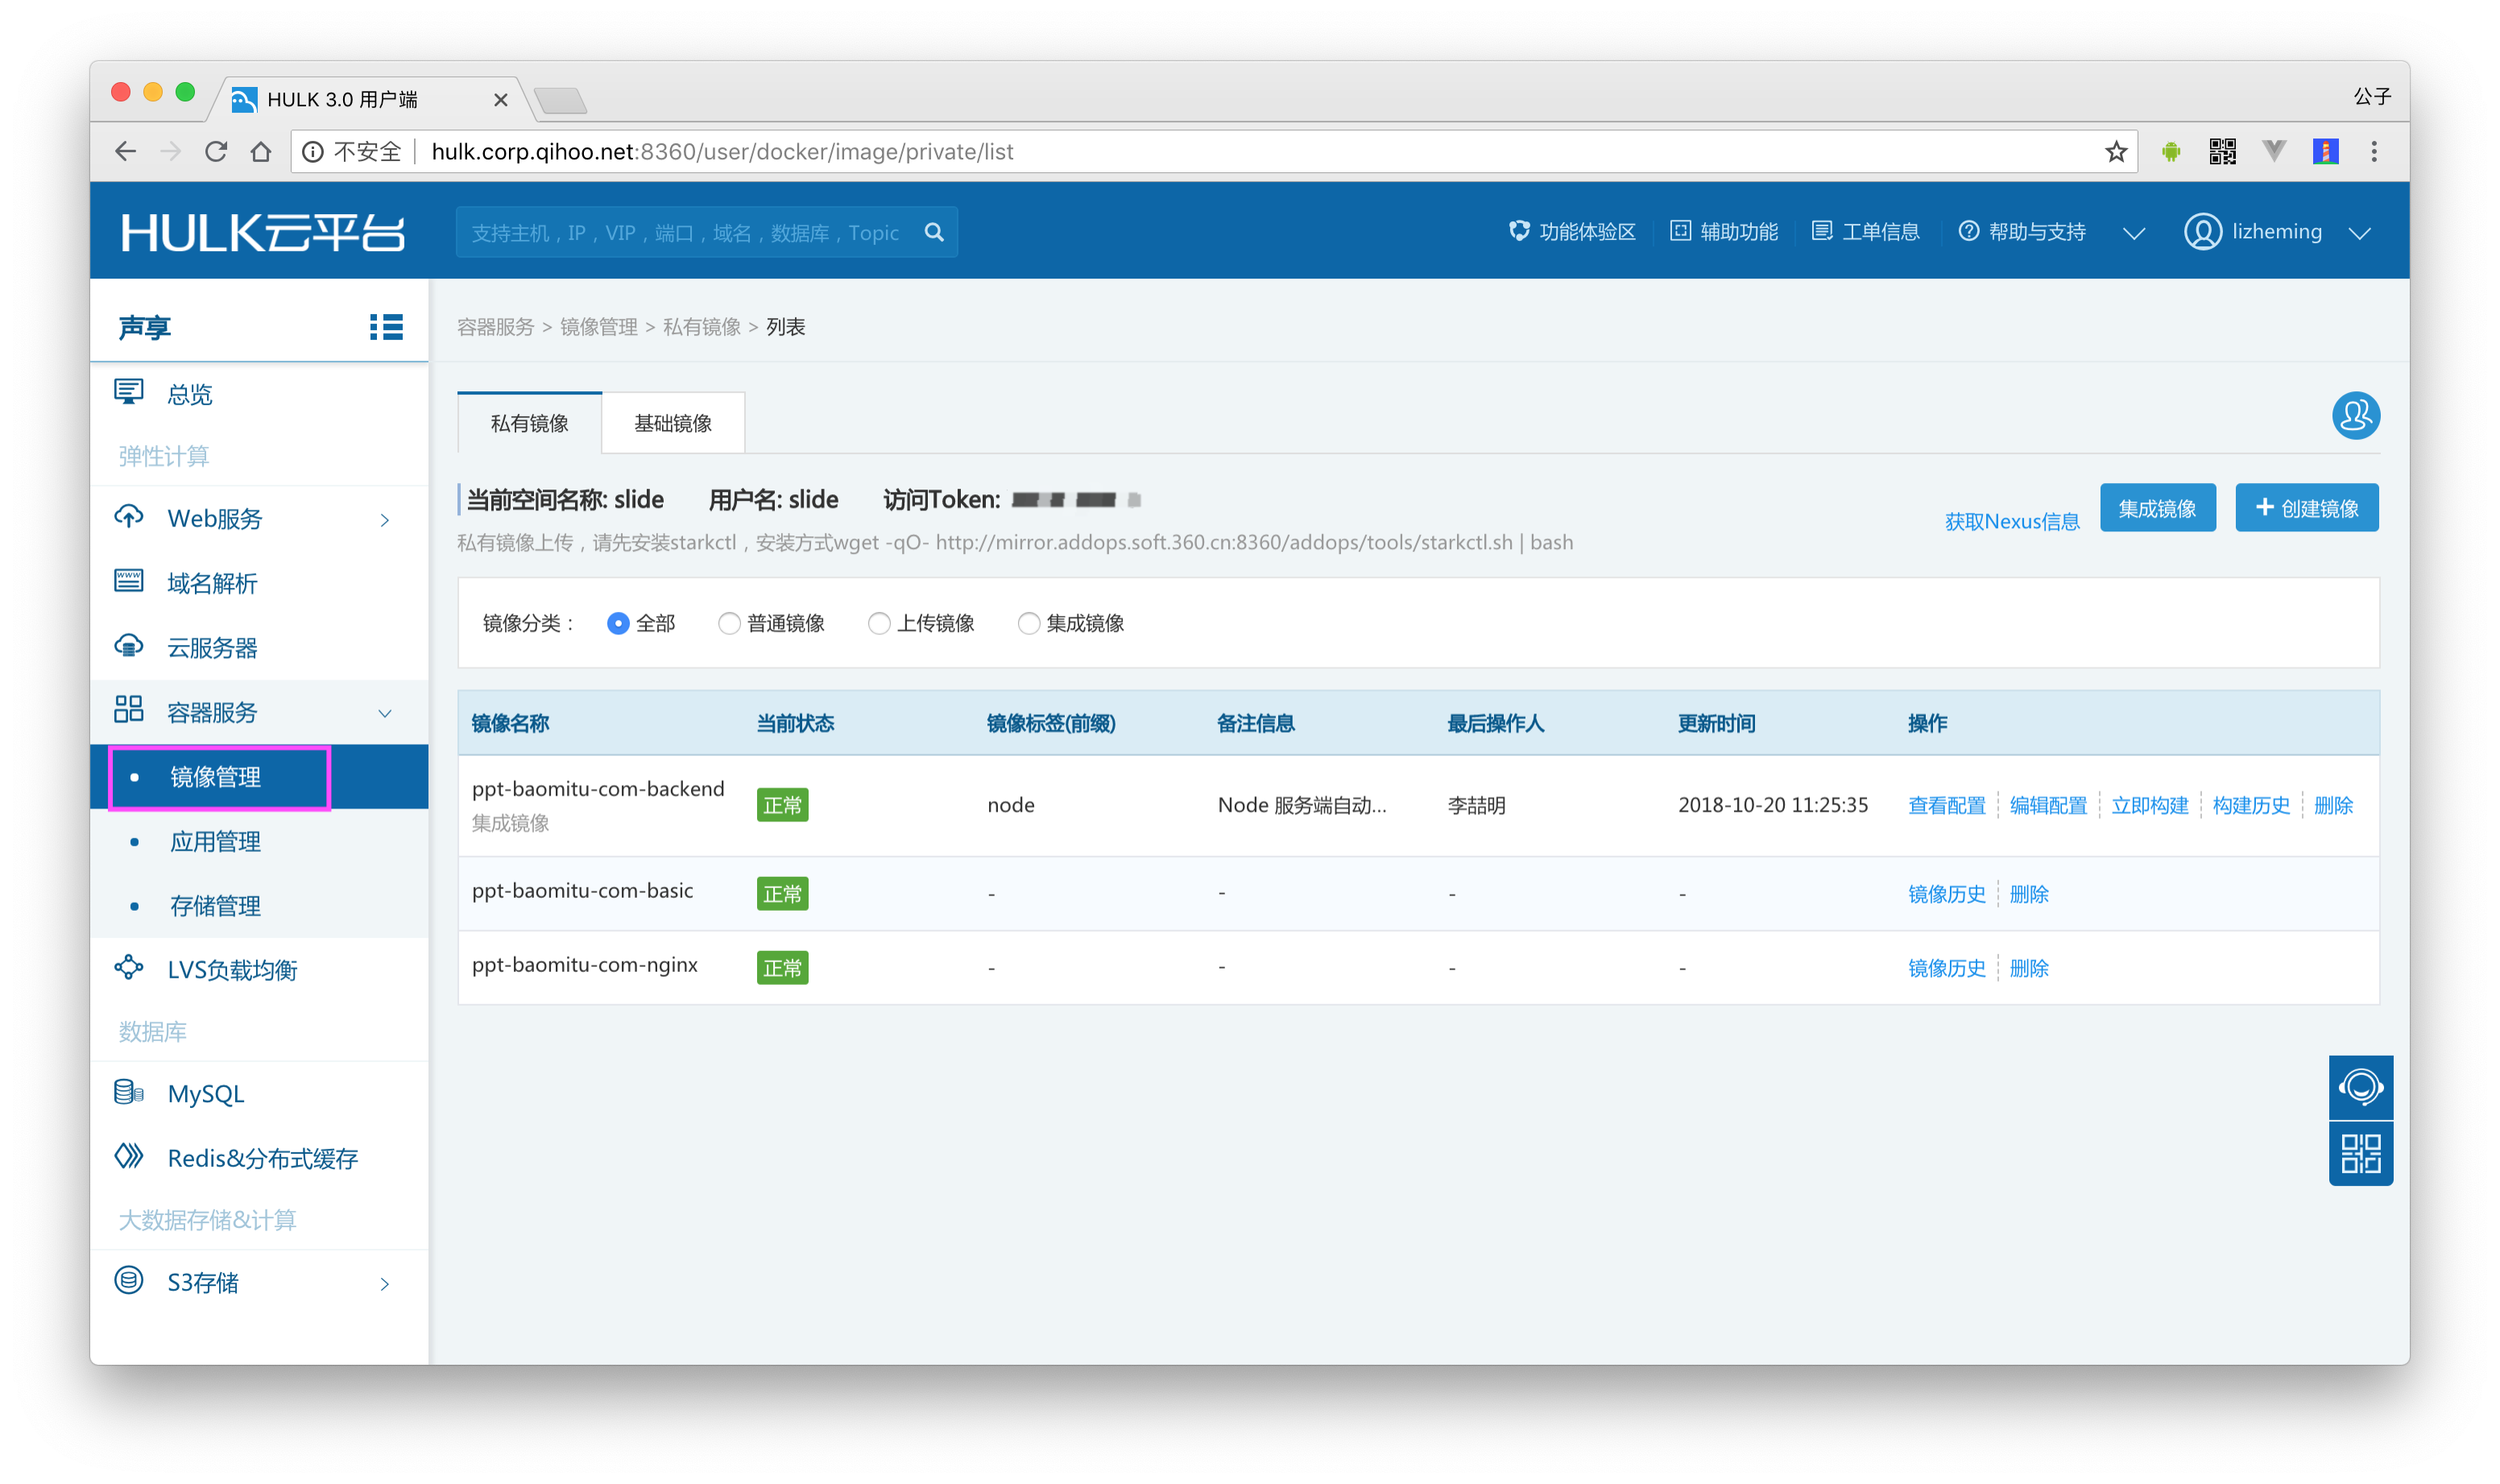2500x1484 pixels.
Task: Open 应用管理 in the sidebar
Action: 215,841
